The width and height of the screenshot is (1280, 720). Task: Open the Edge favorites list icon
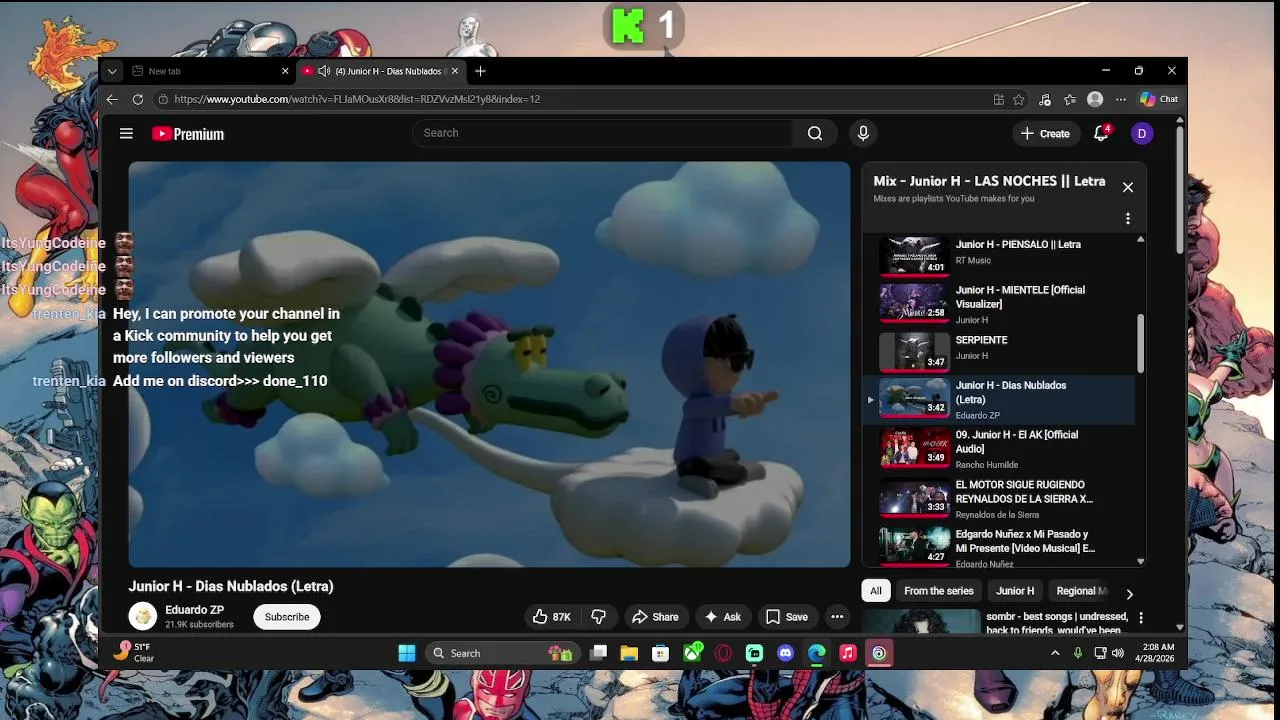click(1070, 99)
